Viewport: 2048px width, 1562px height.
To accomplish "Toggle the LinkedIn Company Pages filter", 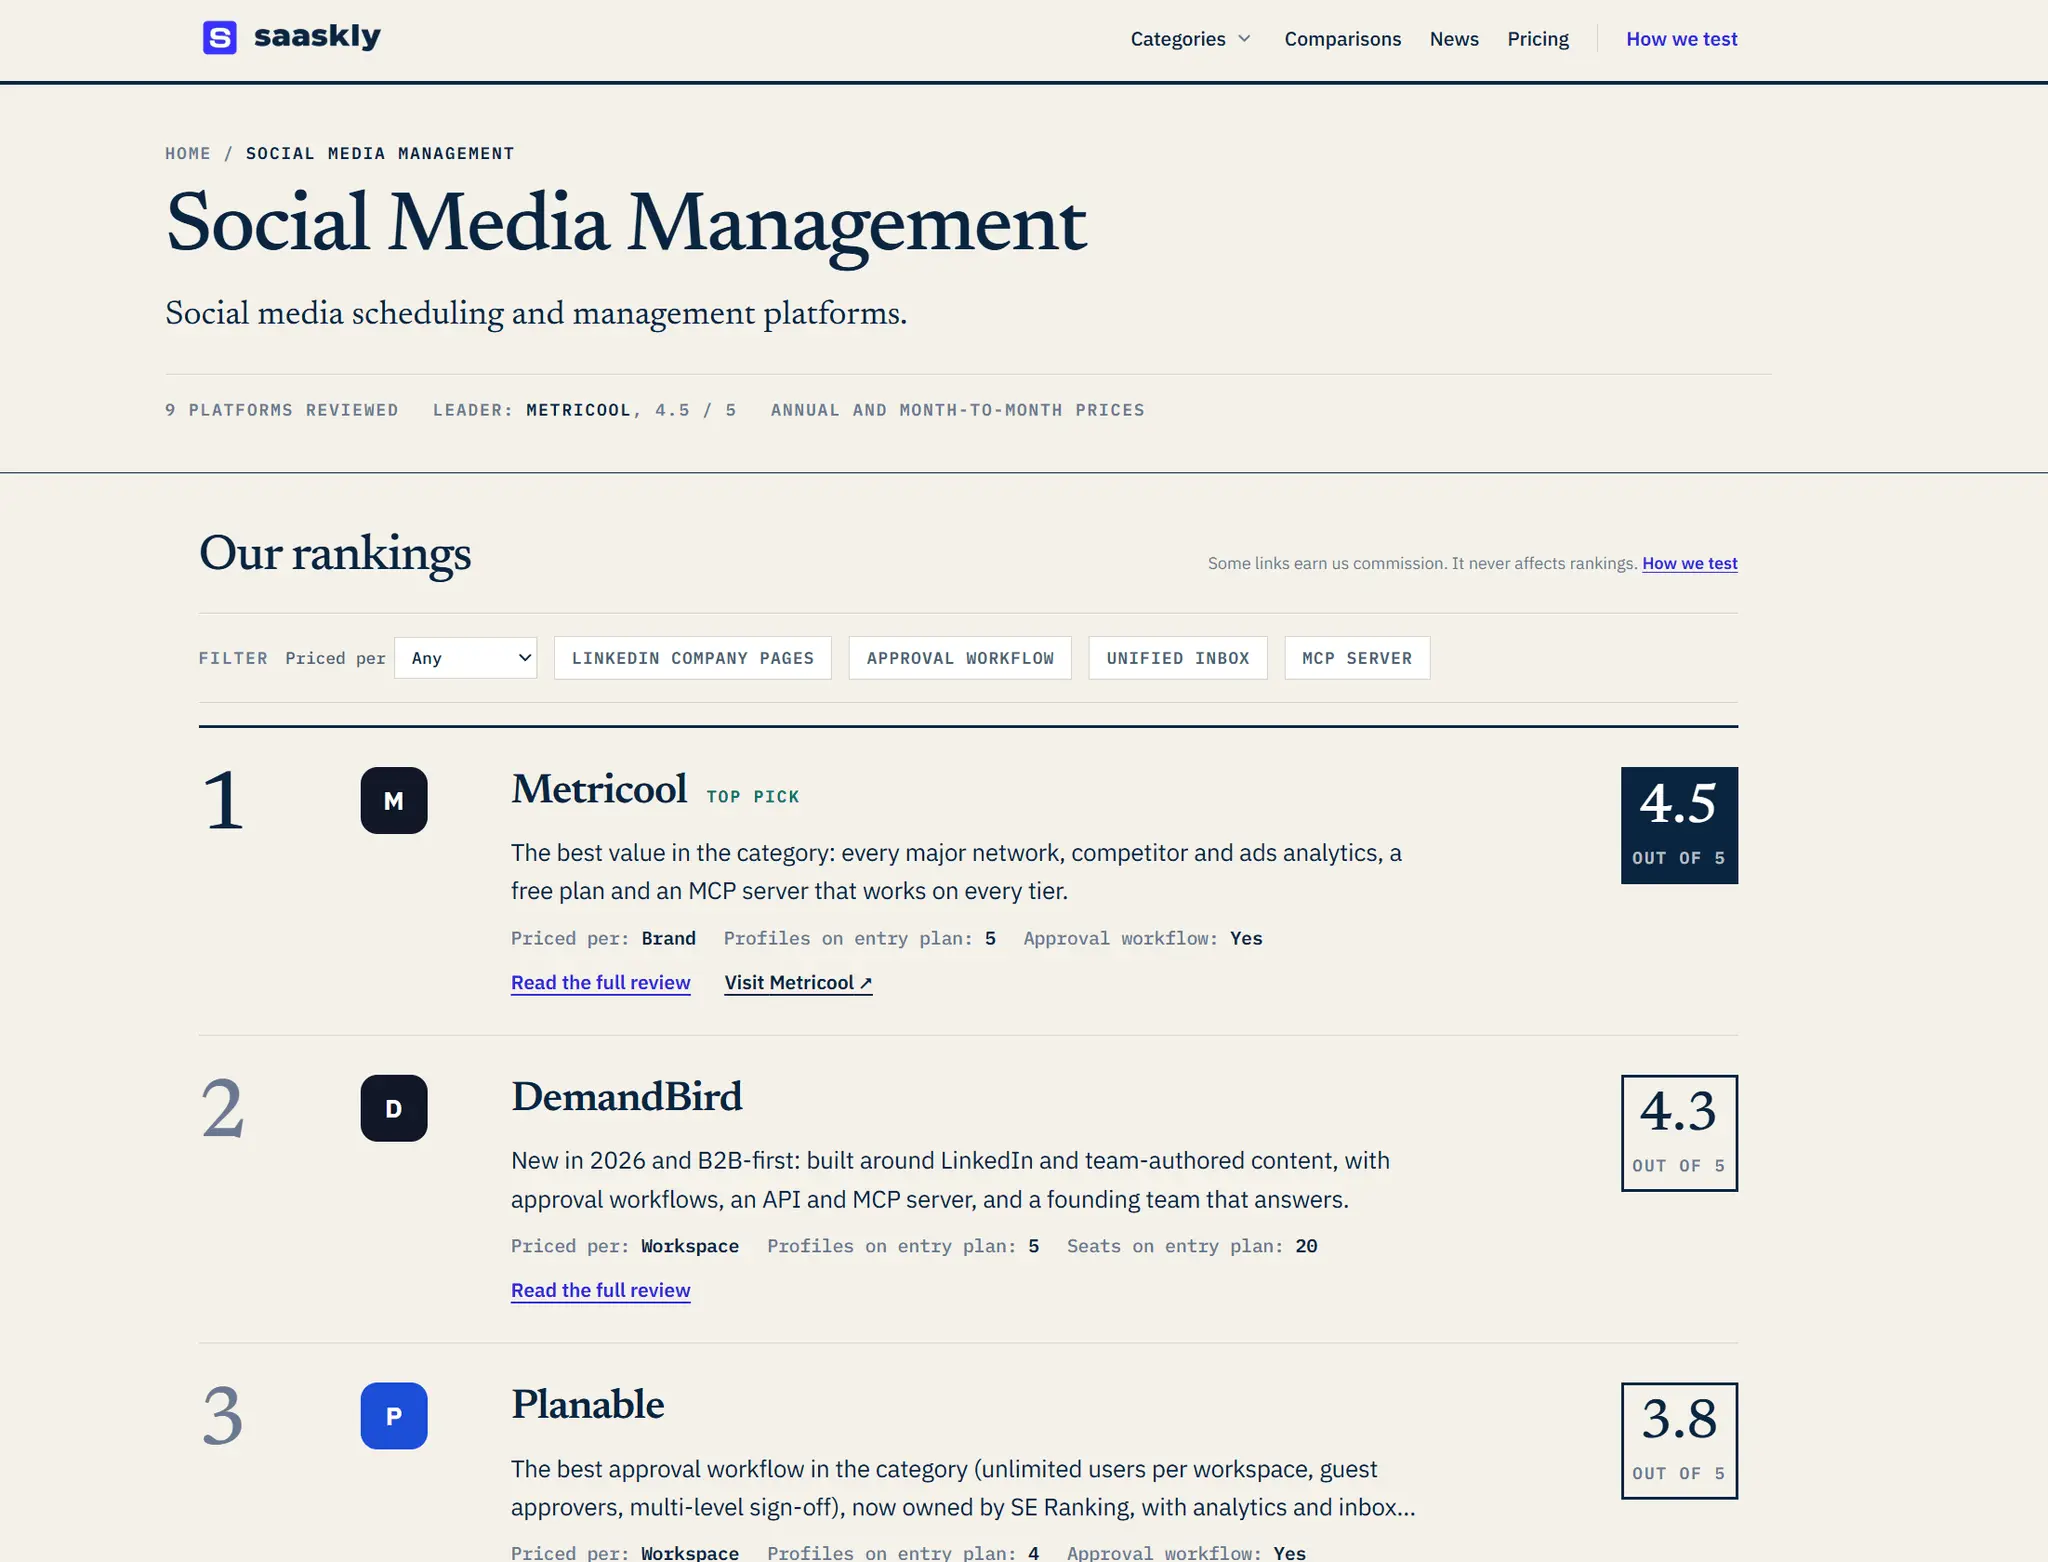I will (693, 658).
